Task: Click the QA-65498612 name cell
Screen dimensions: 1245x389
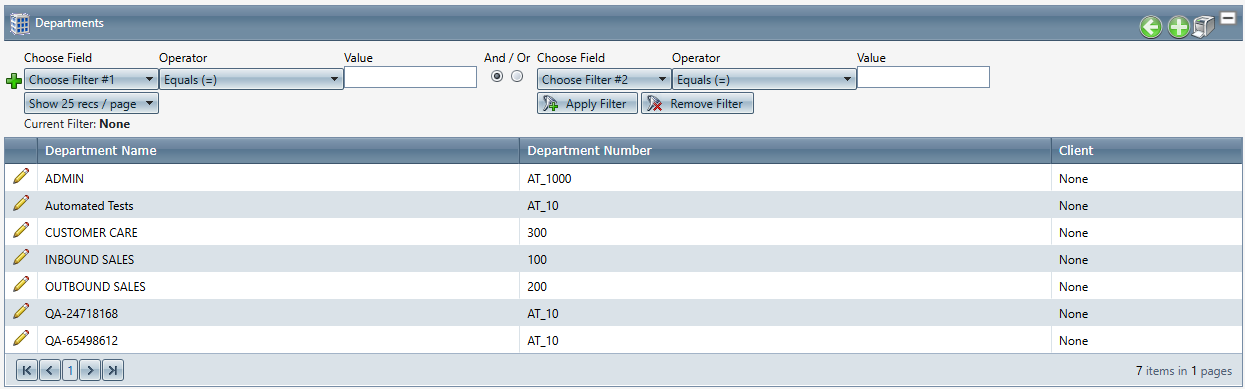Action: tap(278, 340)
